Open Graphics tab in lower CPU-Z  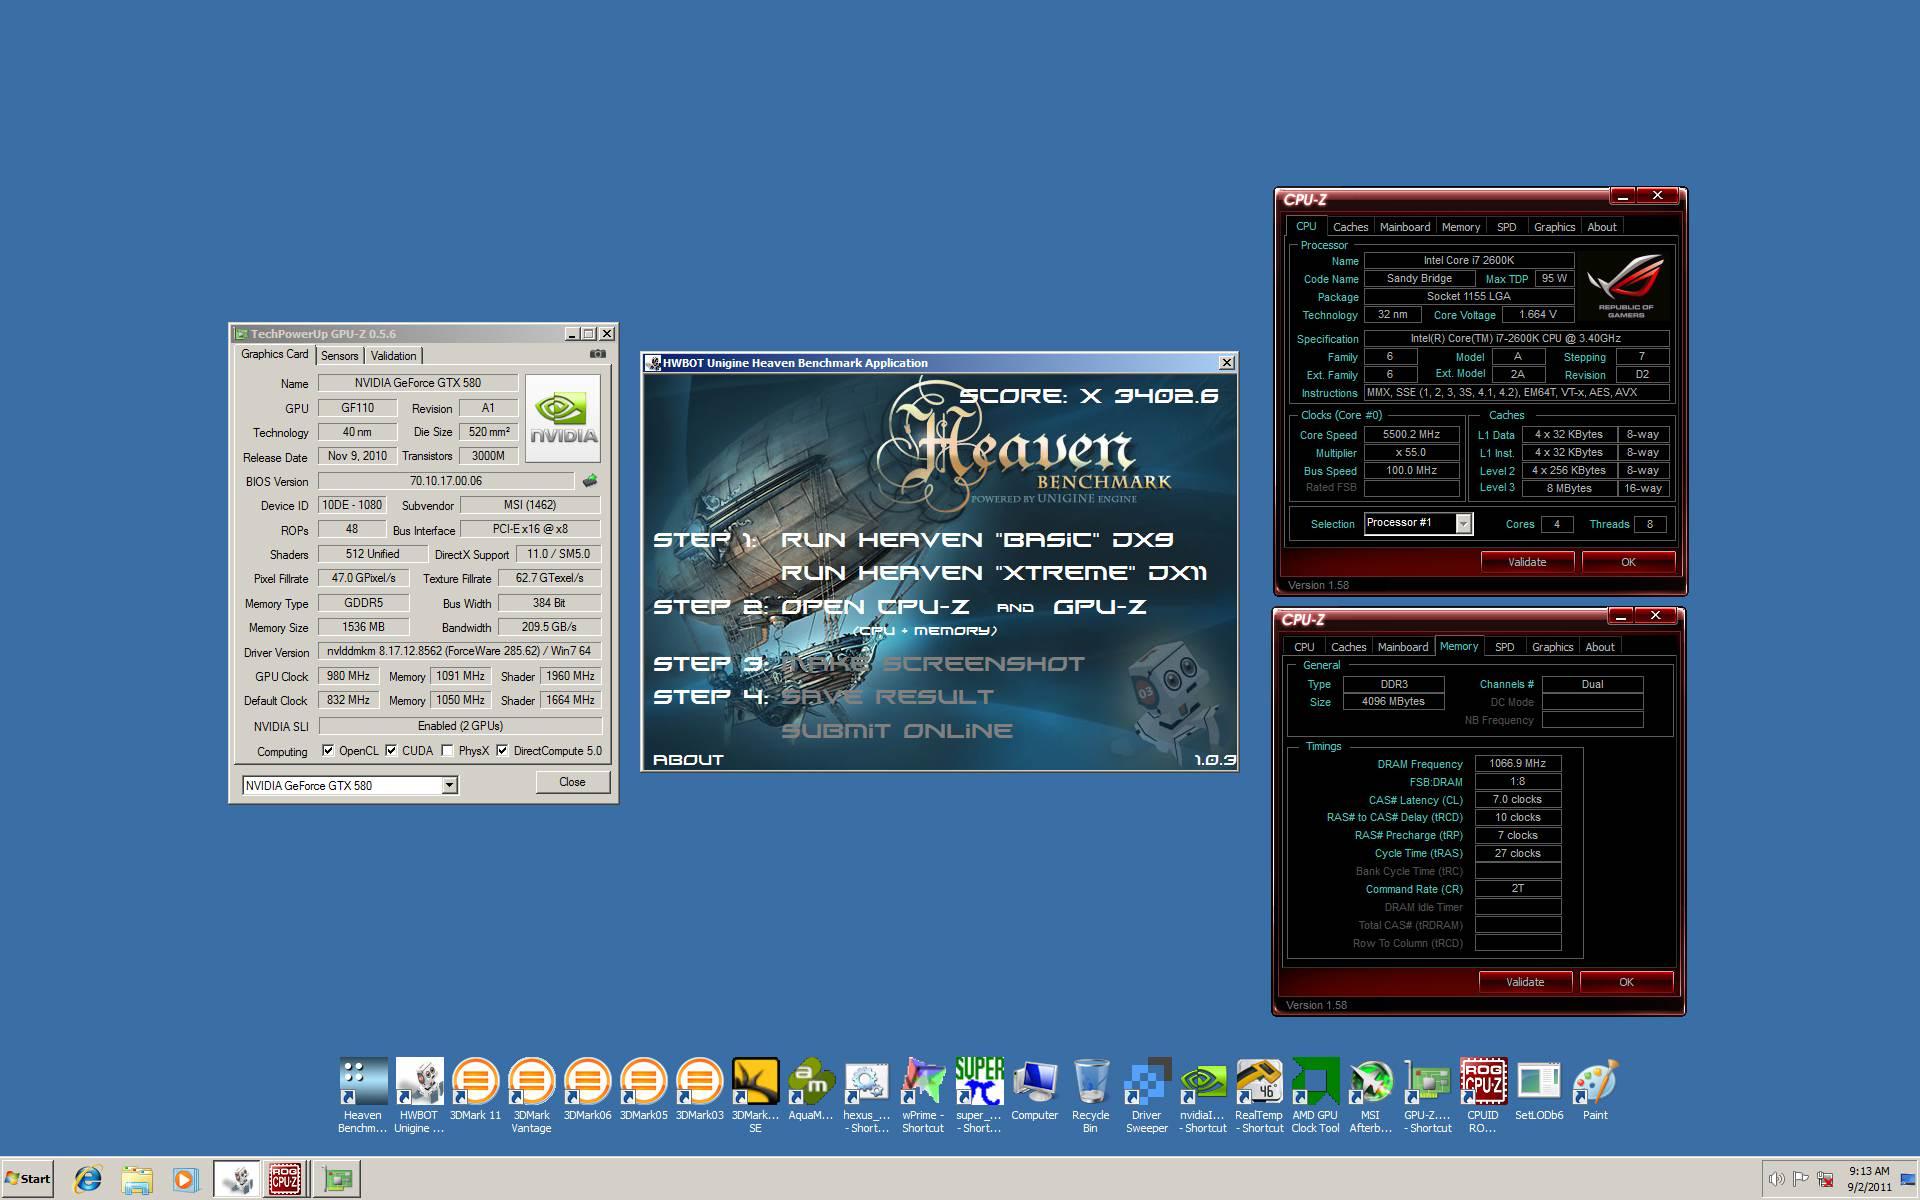(1552, 647)
